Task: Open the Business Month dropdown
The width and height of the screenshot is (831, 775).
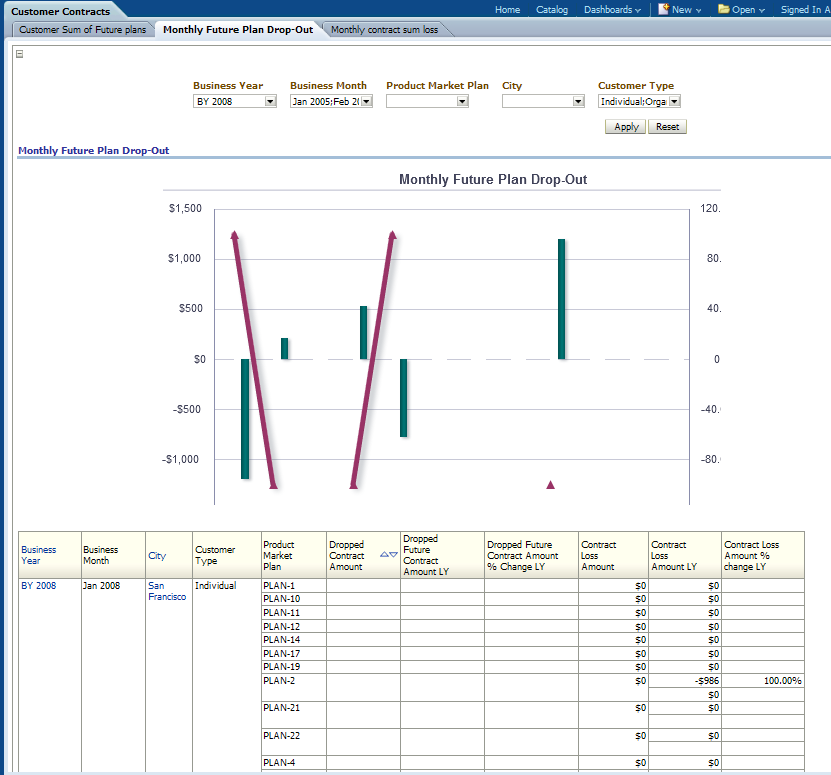Action: (x=366, y=101)
